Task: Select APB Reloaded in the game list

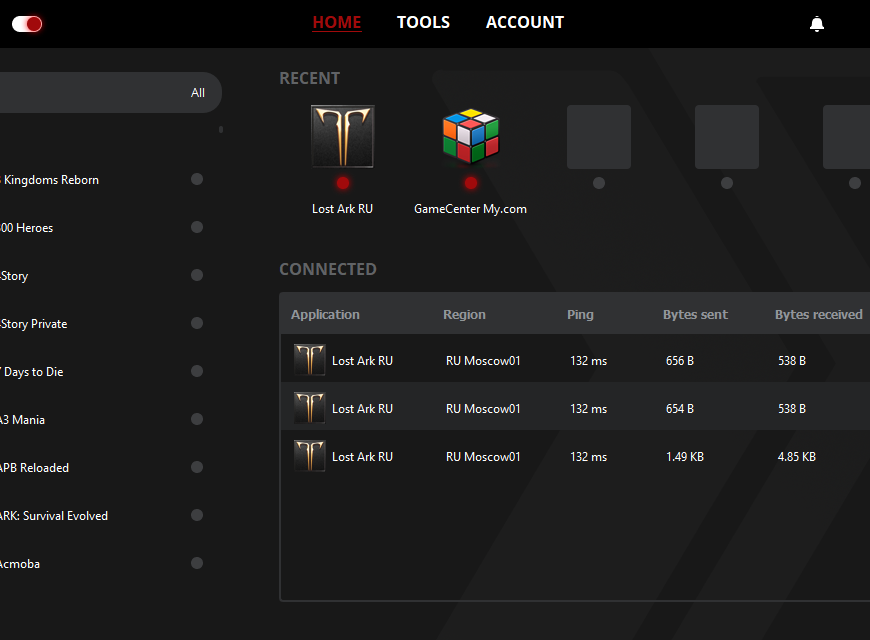Action: click(35, 468)
